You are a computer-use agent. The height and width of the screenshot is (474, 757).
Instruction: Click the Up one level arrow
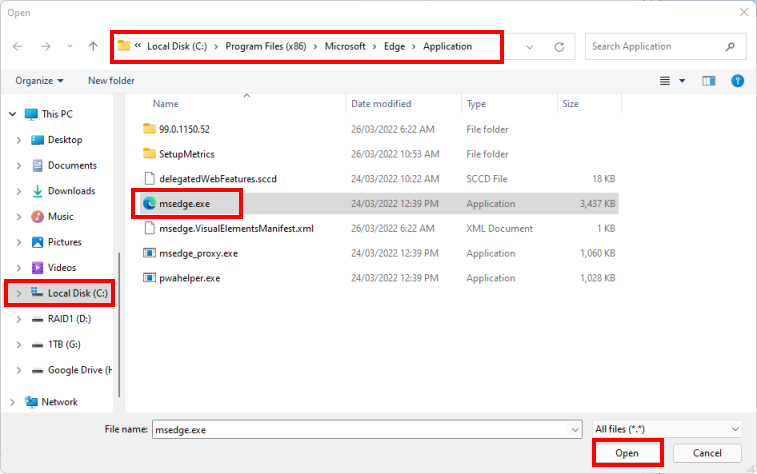[x=93, y=47]
